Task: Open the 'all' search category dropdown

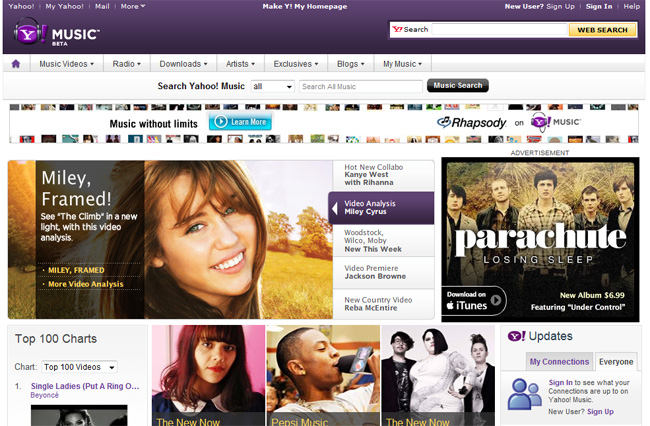Action: tap(272, 86)
